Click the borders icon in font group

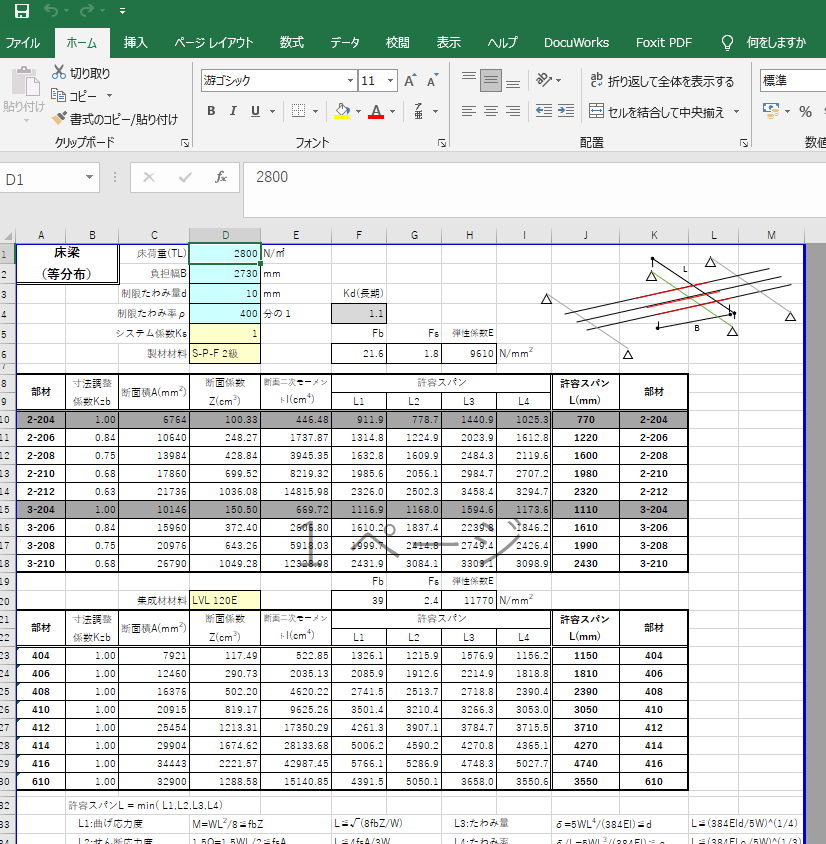pyautogui.click(x=298, y=111)
